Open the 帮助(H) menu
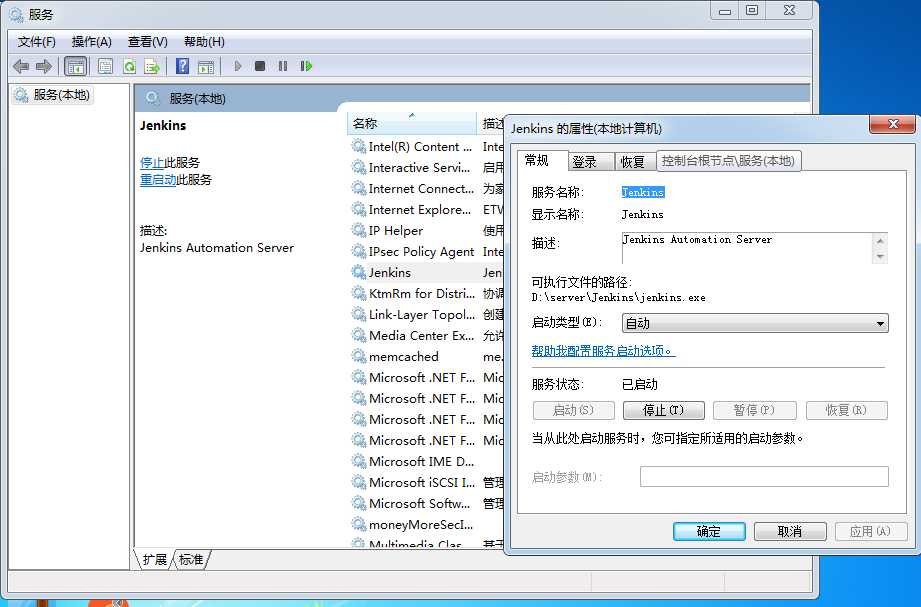This screenshot has width=921, height=607. (204, 42)
